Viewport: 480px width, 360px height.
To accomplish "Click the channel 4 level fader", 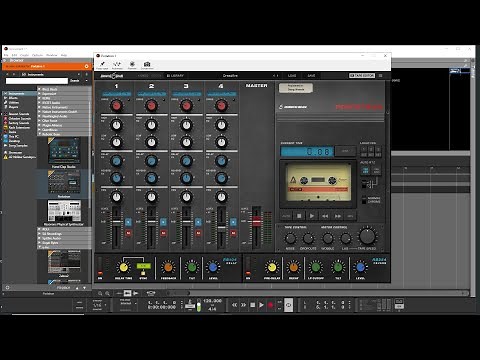I will pos(221,227).
